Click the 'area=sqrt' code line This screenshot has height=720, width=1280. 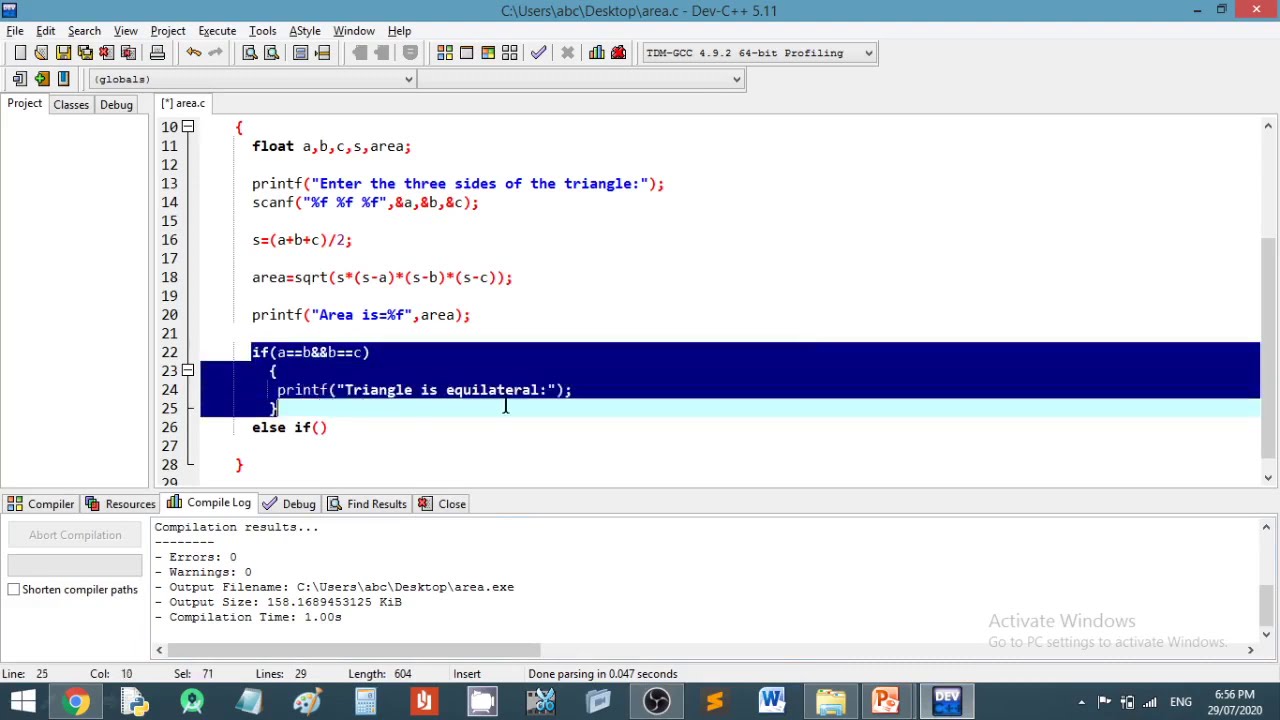(382, 278)
